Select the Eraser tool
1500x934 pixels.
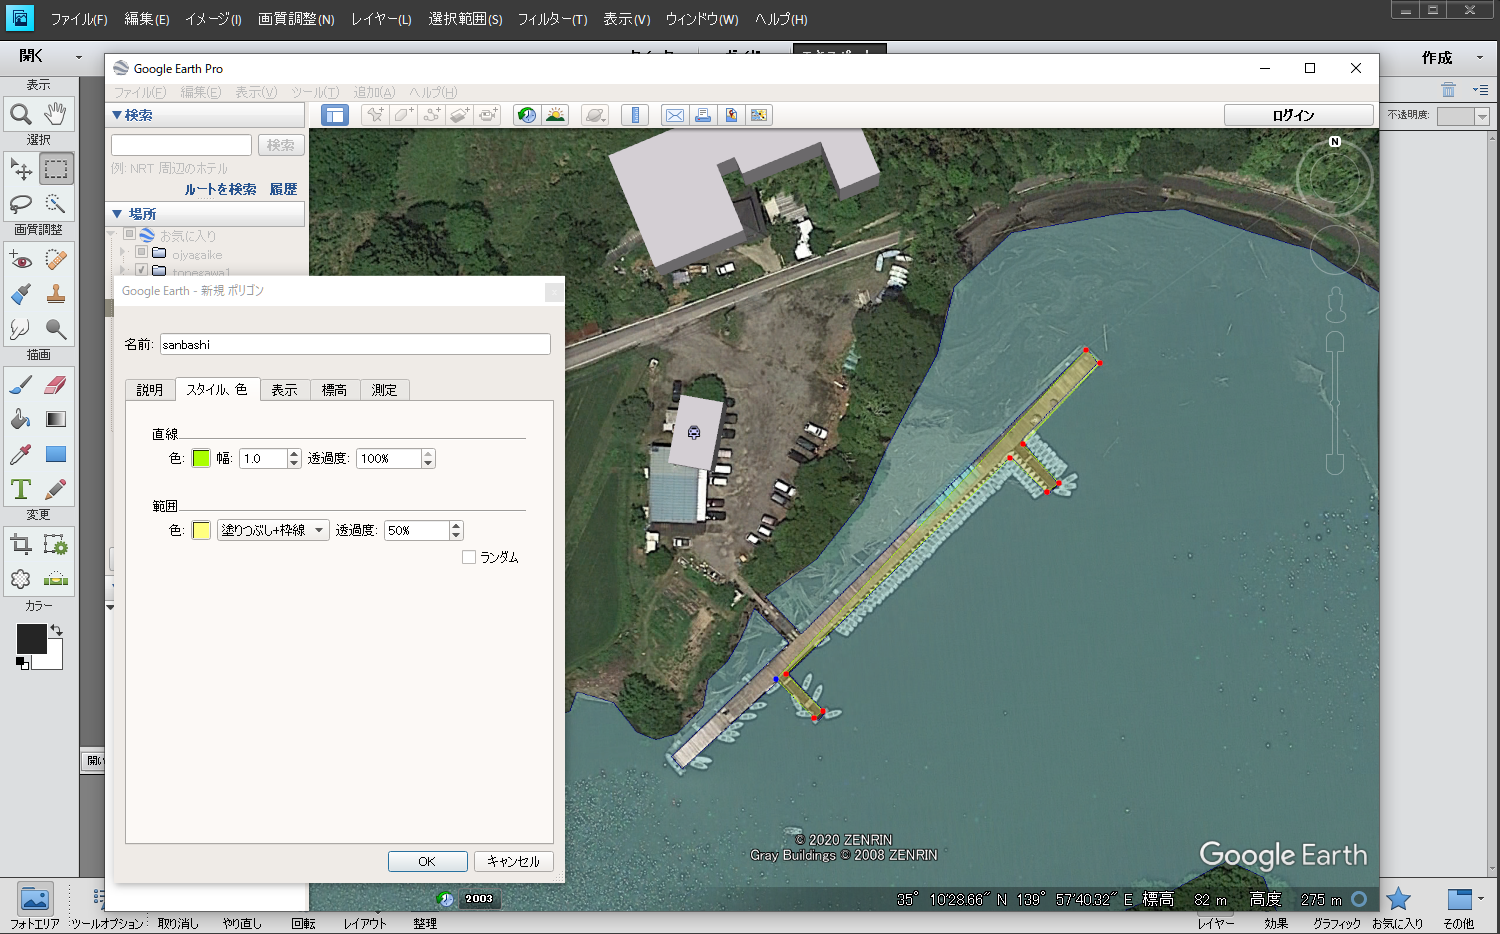56,385
